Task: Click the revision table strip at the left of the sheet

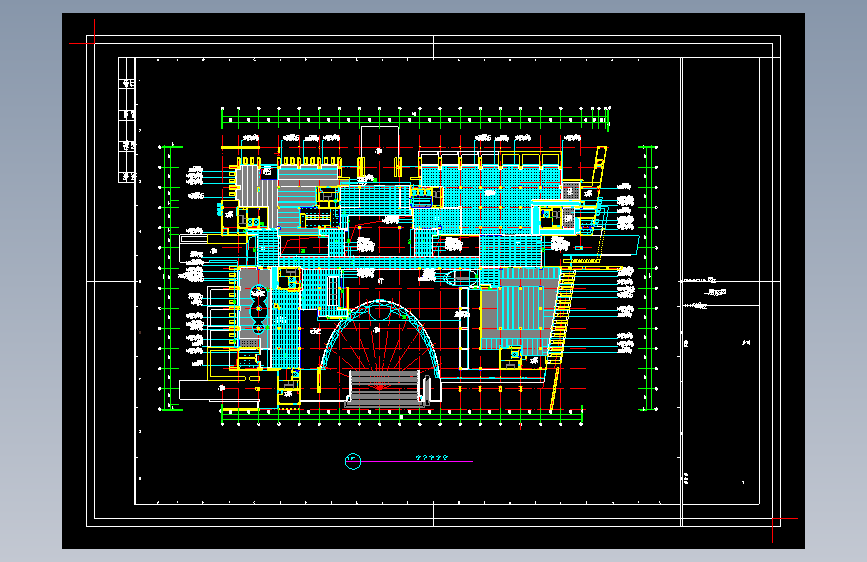Action: pos(127,120)
